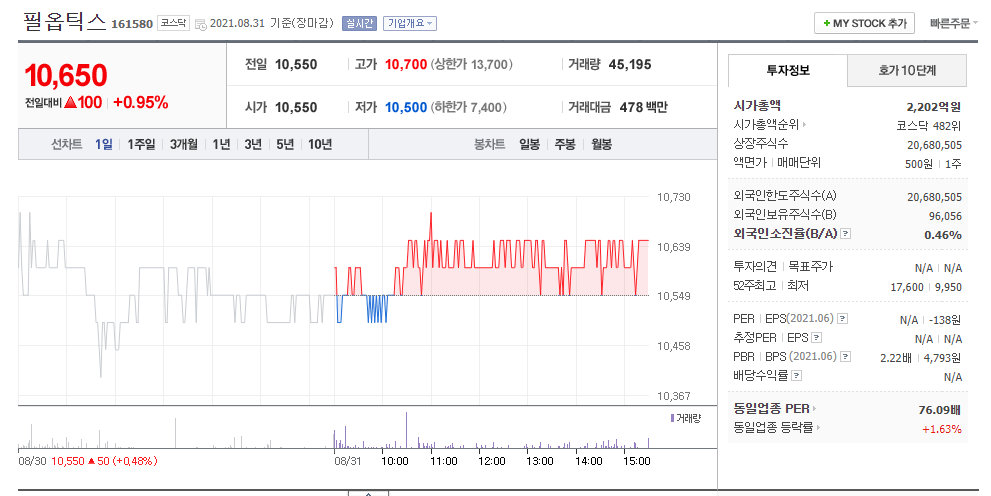Select the 3년 line chart period
The height and width of the screenshot is (496, 991).
pyautogui.click(x=253, y=145)
